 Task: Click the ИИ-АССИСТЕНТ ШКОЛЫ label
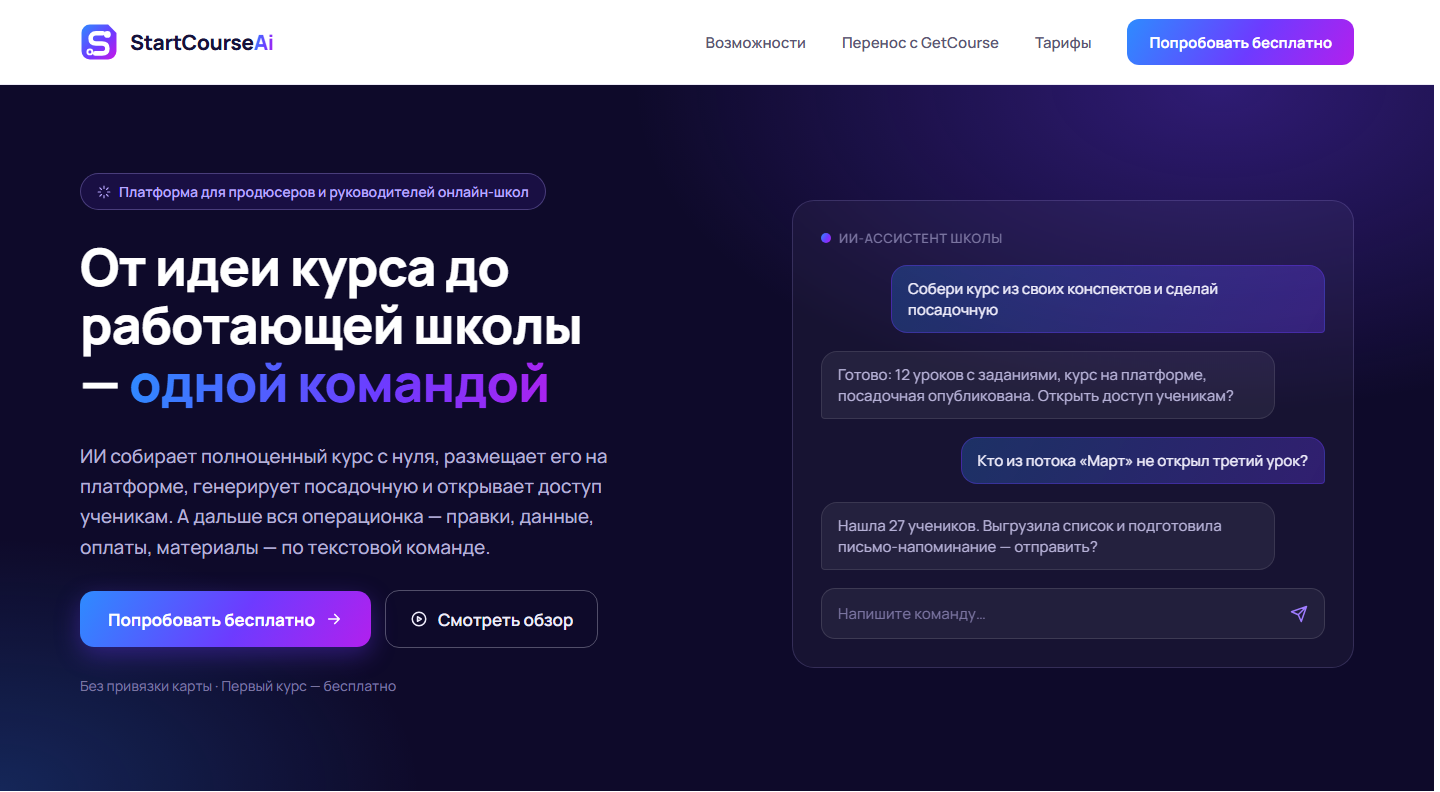(x=920, y=239)
